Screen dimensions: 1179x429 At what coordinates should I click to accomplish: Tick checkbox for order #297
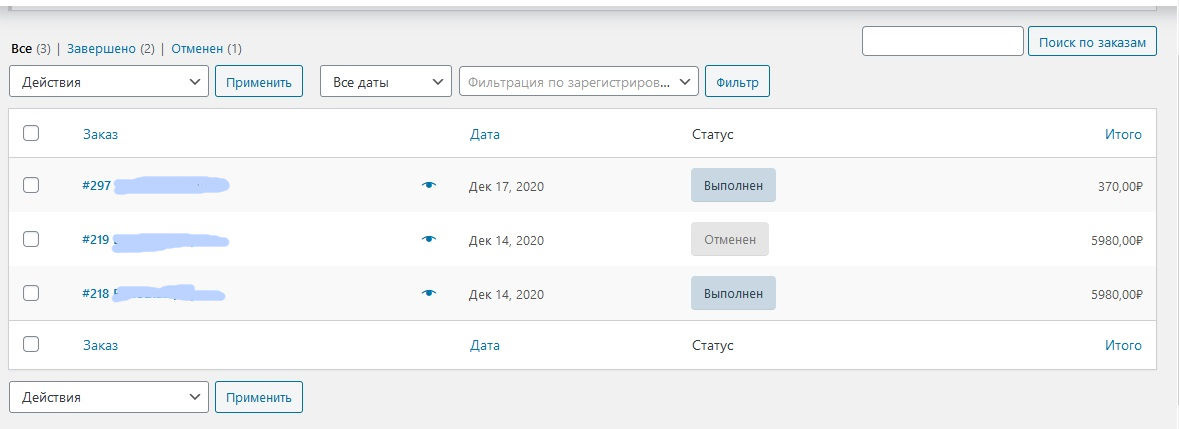pos(31,185)
